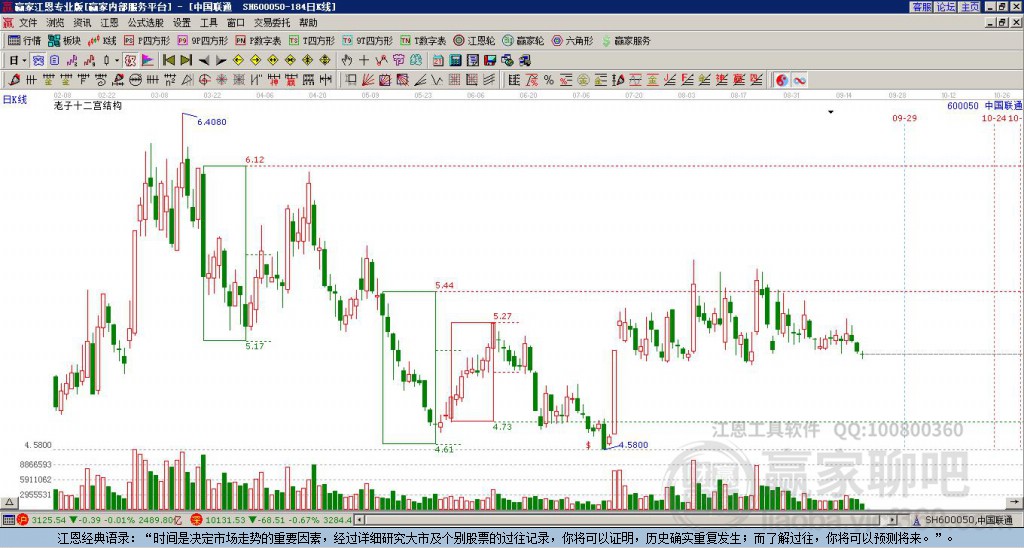
Task: Click the 09-29 date marker
Action: click(x=904, y=118)
